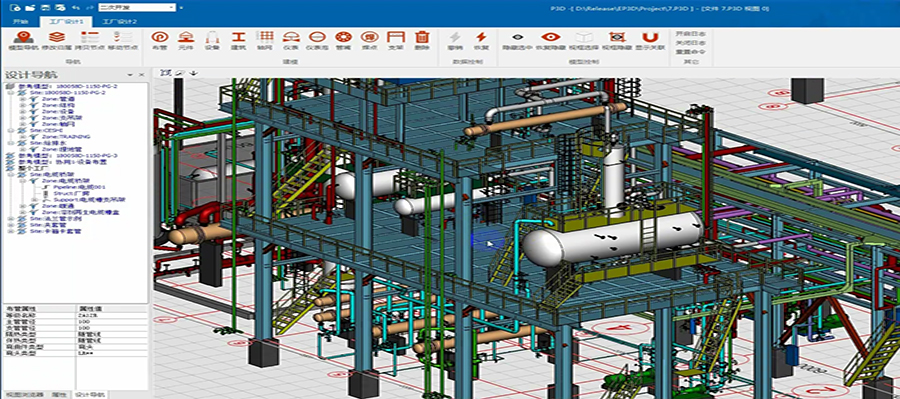Click the 恢复 lightning bolt icon

481,41
